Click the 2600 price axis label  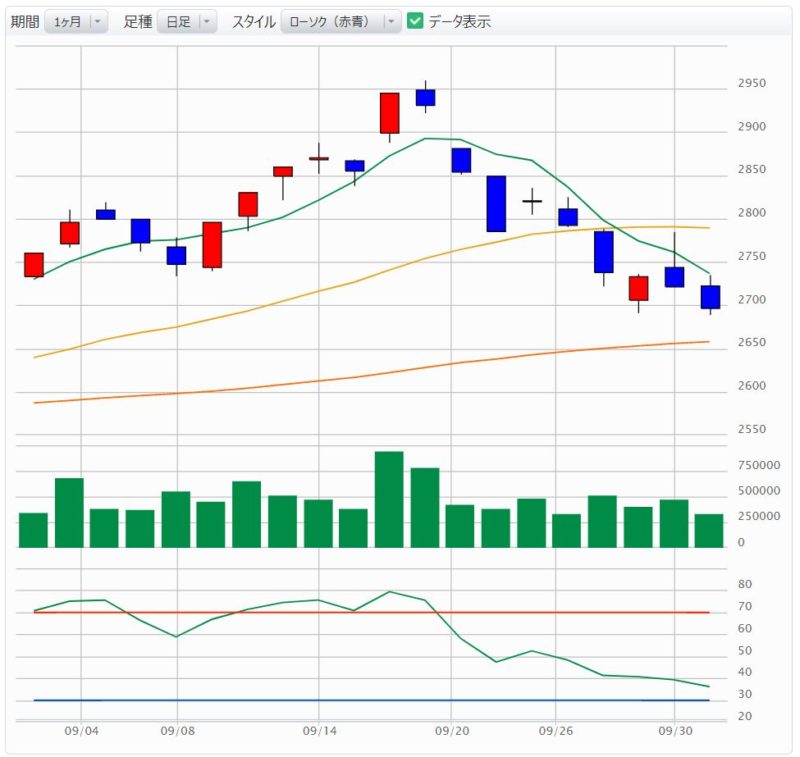(x=752, y=386)
